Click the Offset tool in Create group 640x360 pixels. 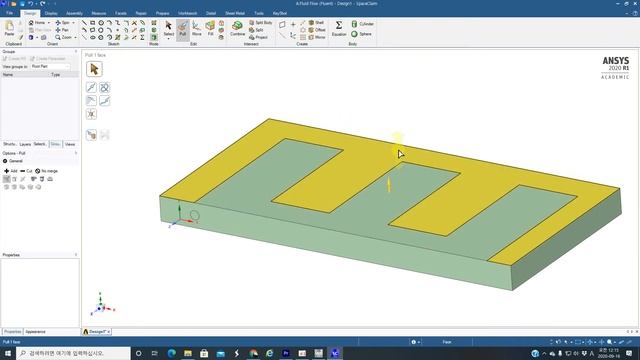(x=317, y=30)
